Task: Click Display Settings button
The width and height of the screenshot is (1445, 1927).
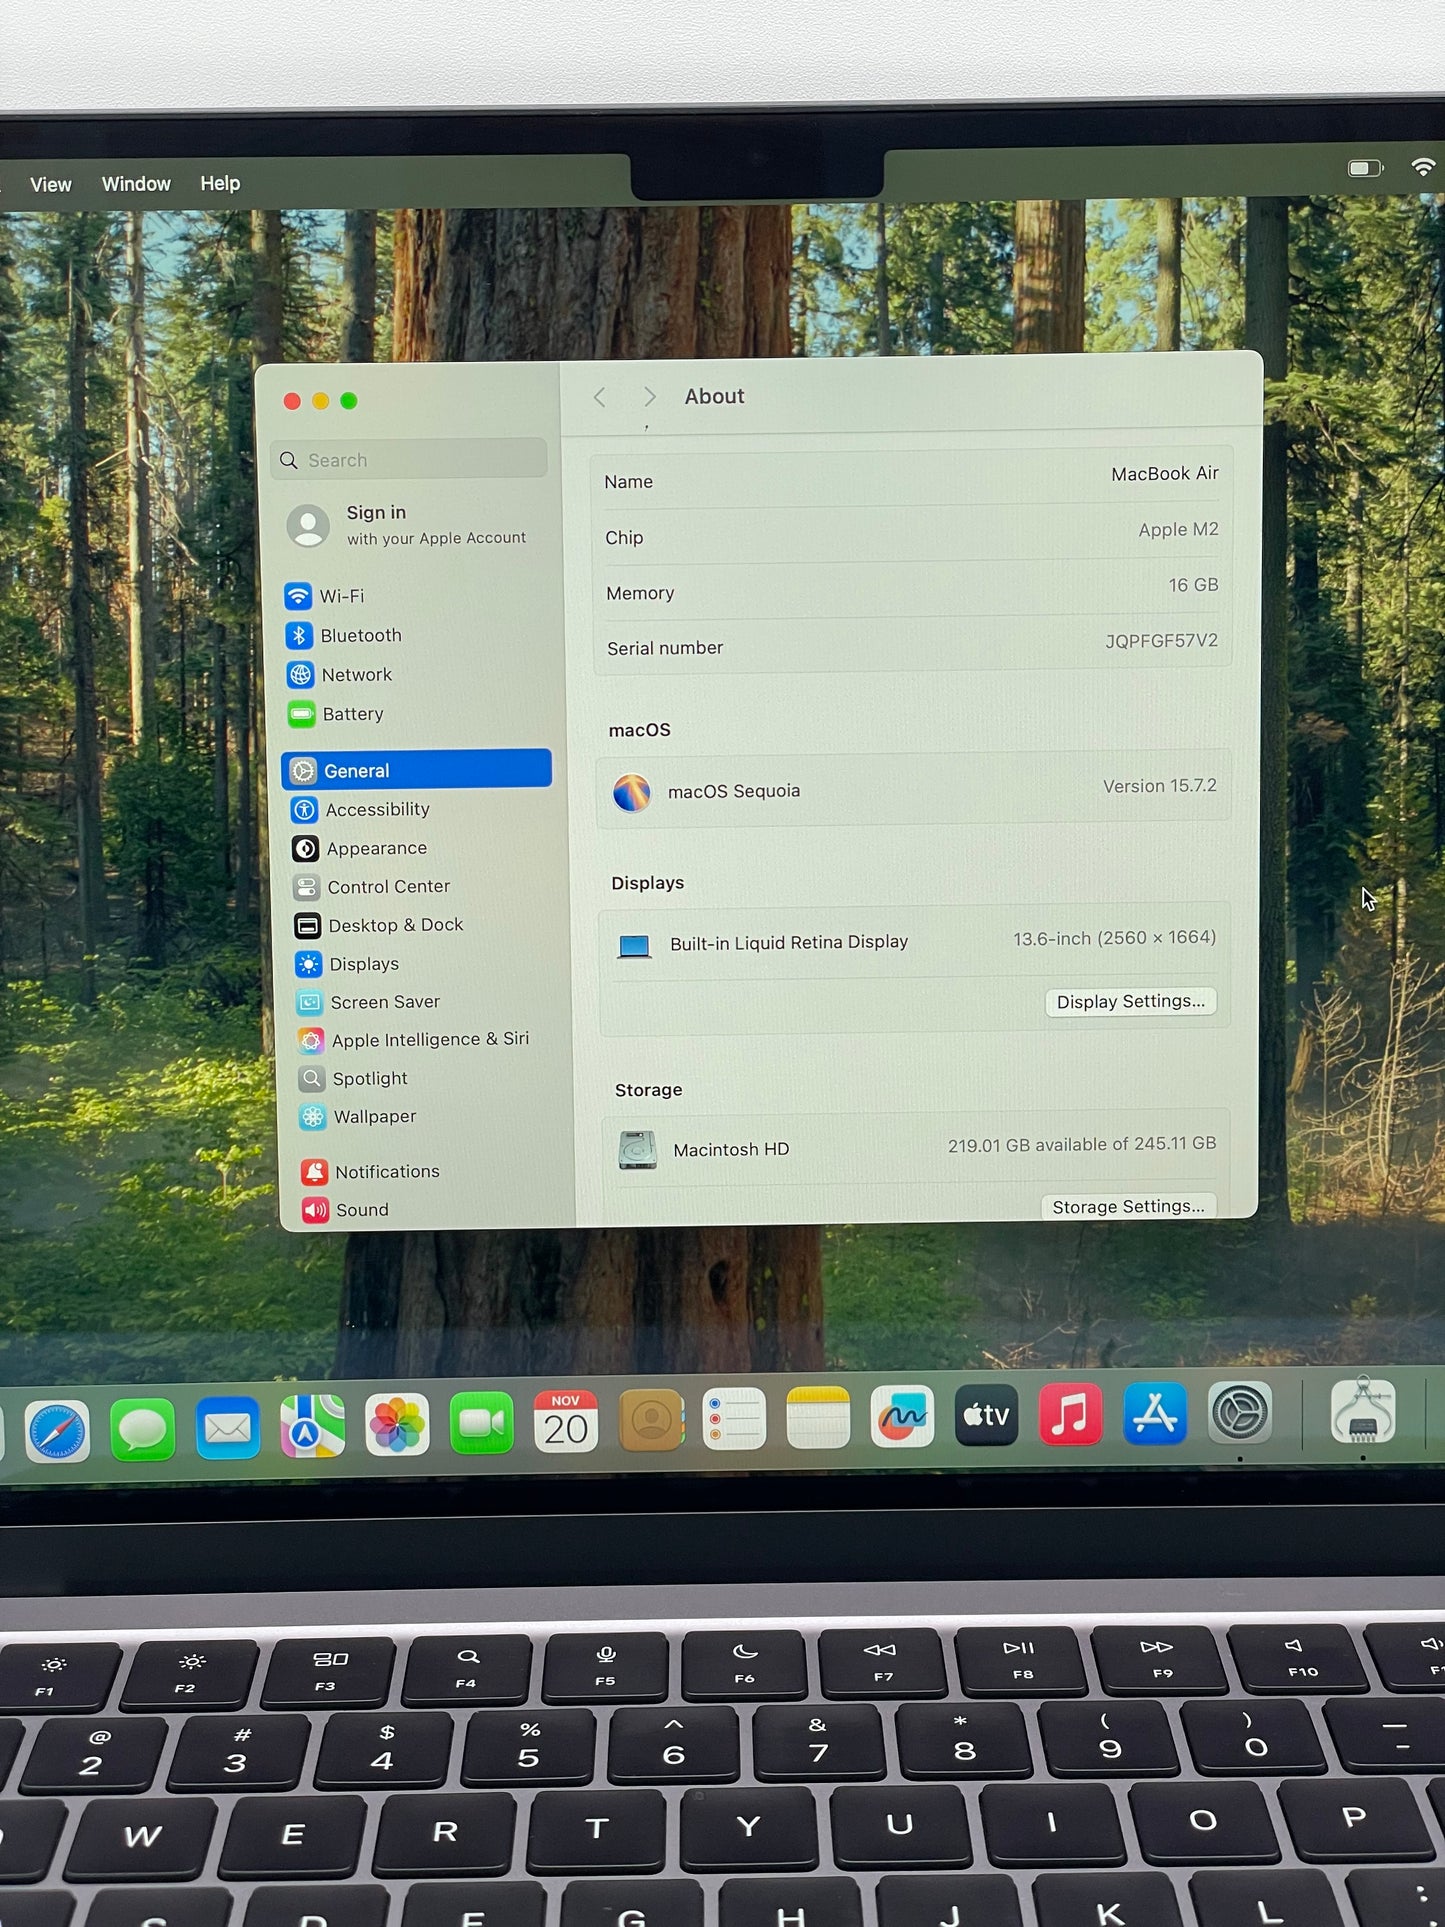Action: click(1131, 1002)
